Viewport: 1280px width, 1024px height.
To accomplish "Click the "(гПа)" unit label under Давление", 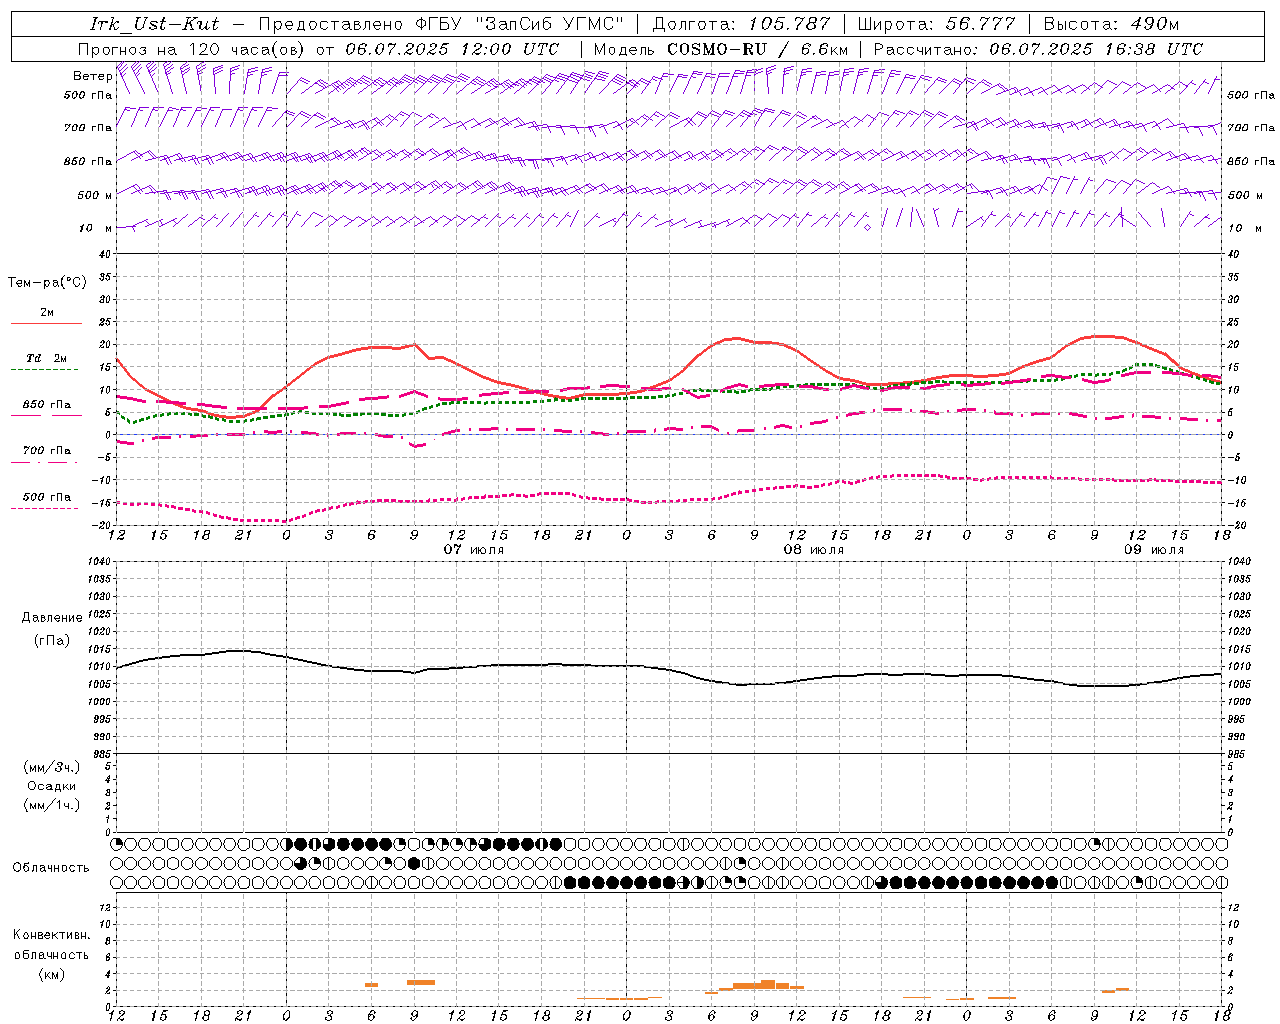I will click(52, 640).
